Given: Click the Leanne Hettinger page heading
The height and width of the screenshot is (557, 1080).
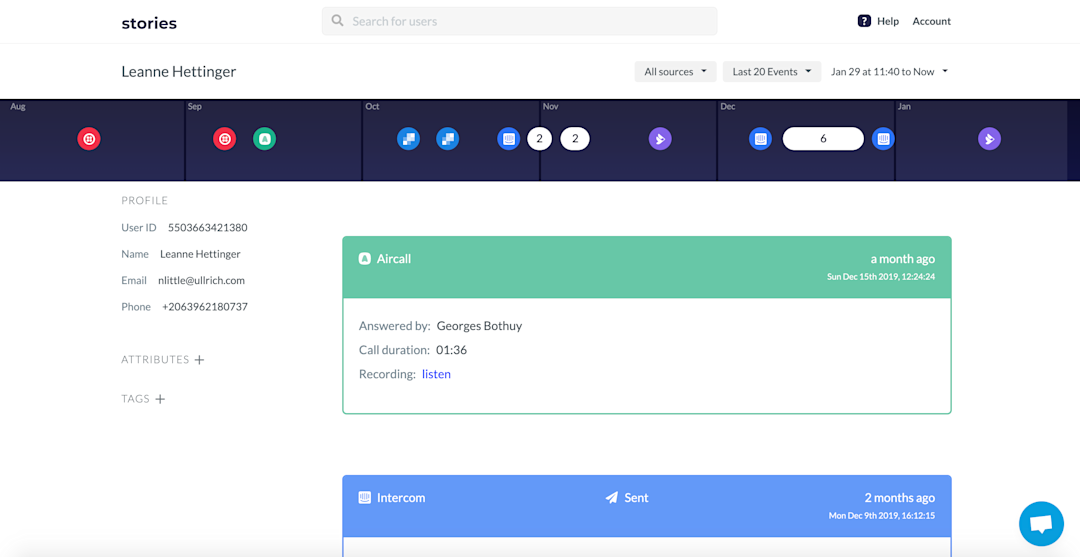Looking at the screenshot, I should click(178, 72).
